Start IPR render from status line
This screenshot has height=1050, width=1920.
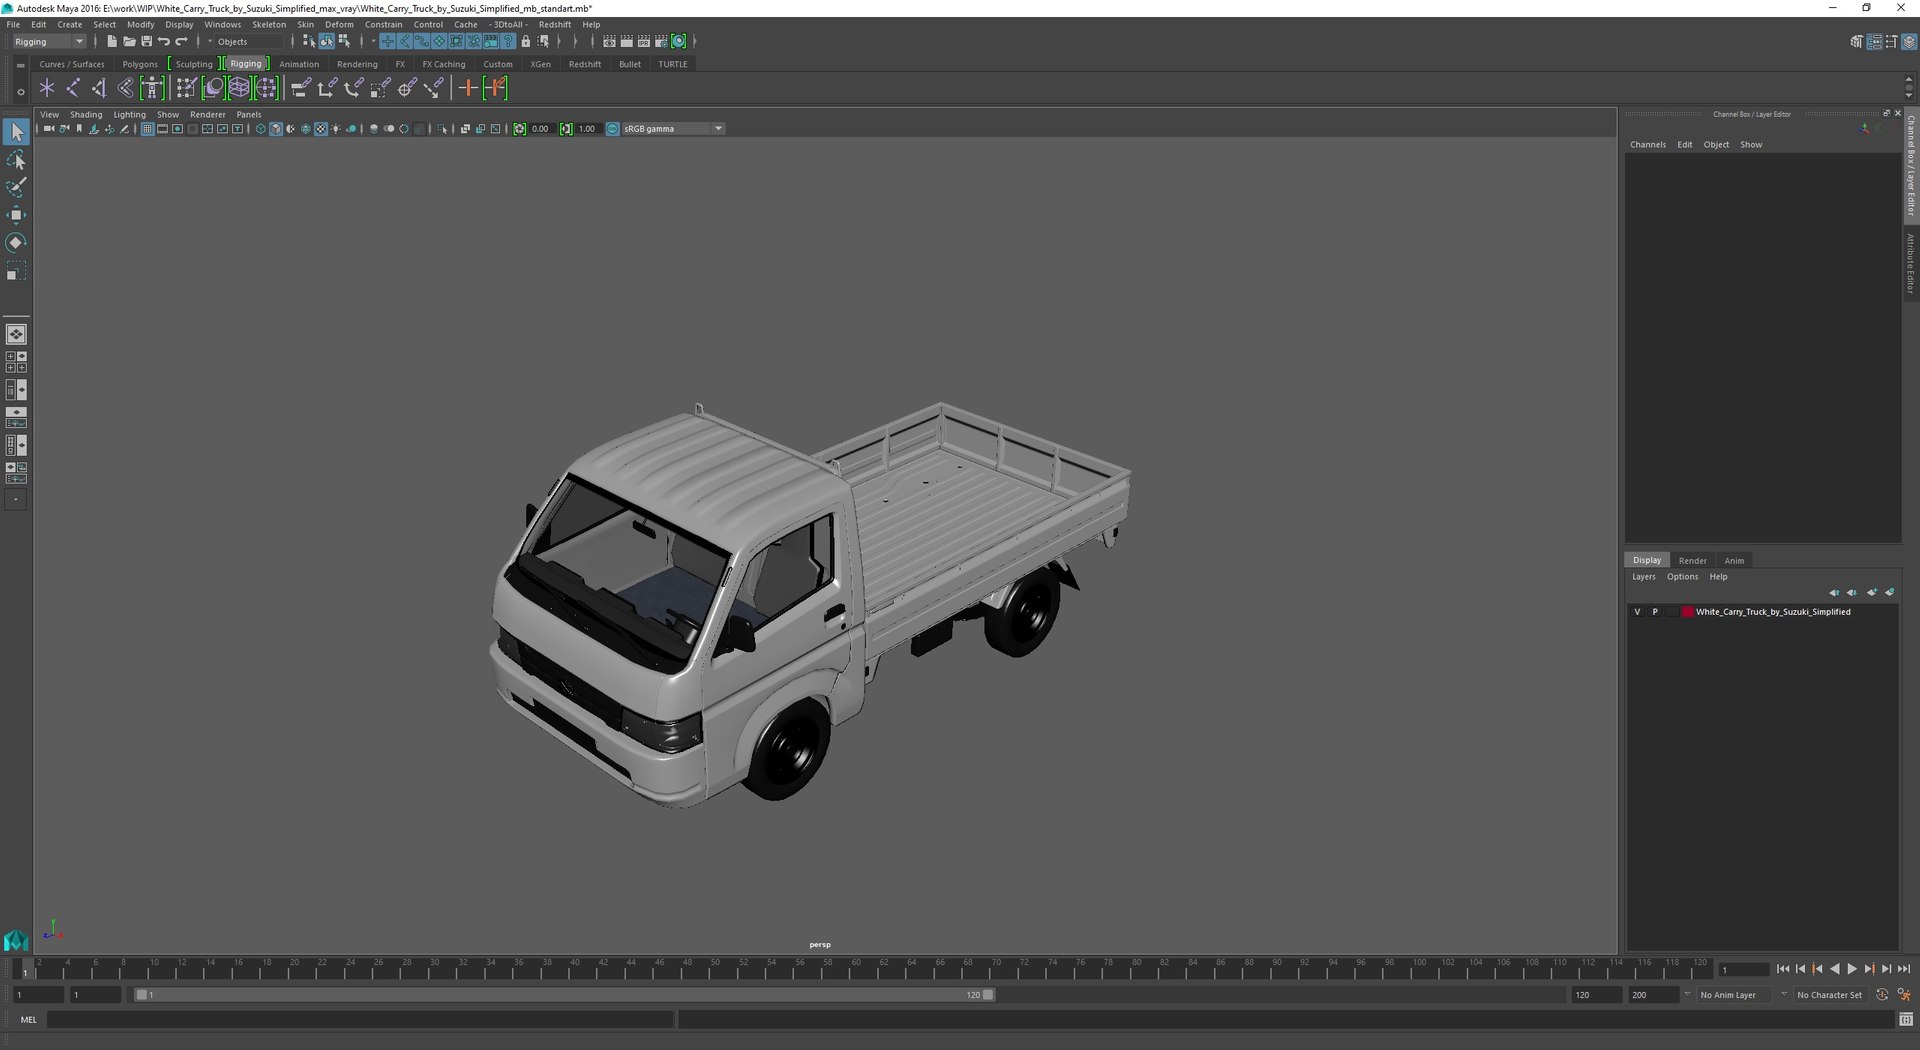click(644, 42)
